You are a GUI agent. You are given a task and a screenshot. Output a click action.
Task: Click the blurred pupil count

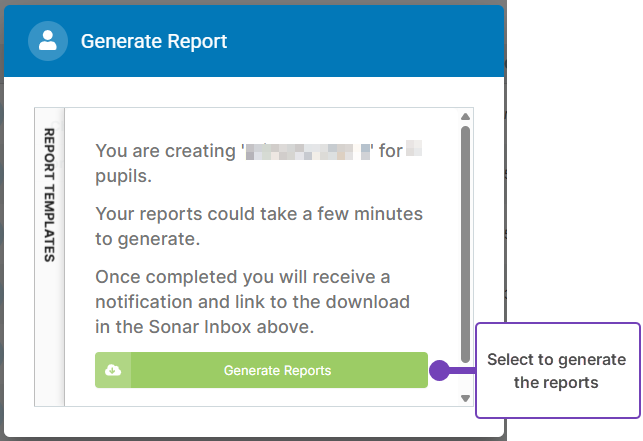point(415,152)
